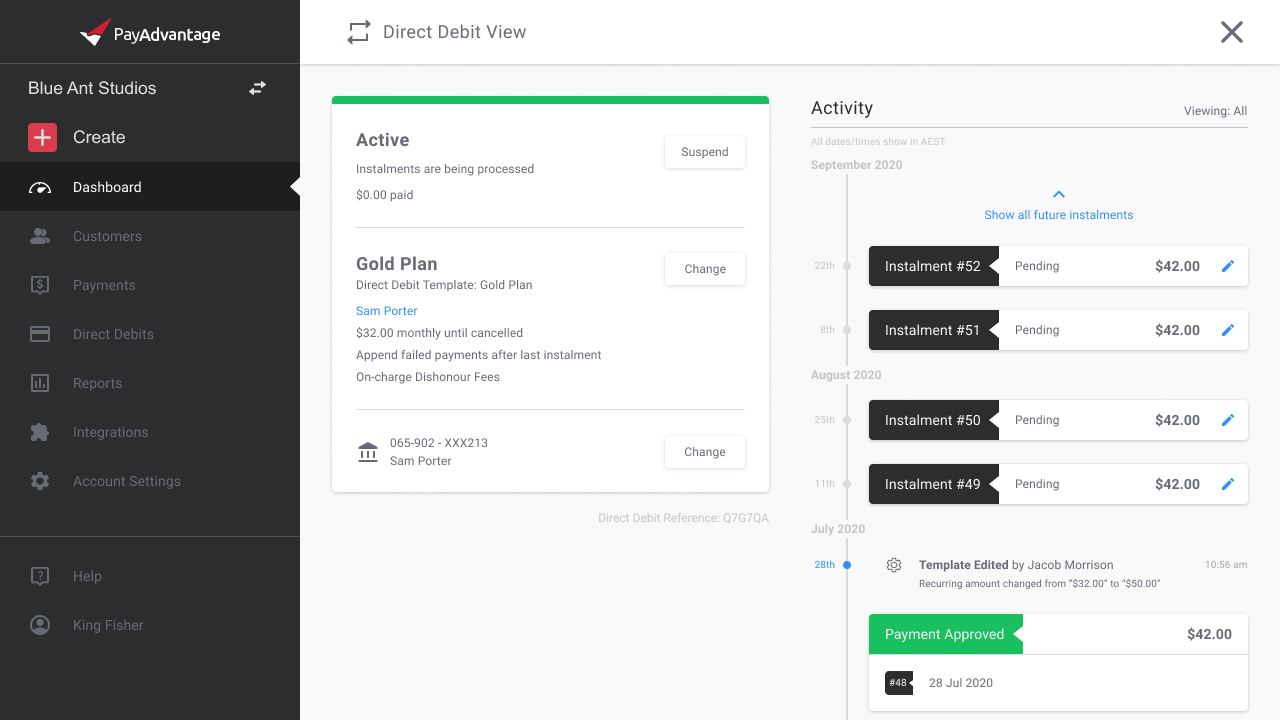Click the pencil icon for Instalment #51
This screenshot has width=1280, height=720.
[1228, 330]
